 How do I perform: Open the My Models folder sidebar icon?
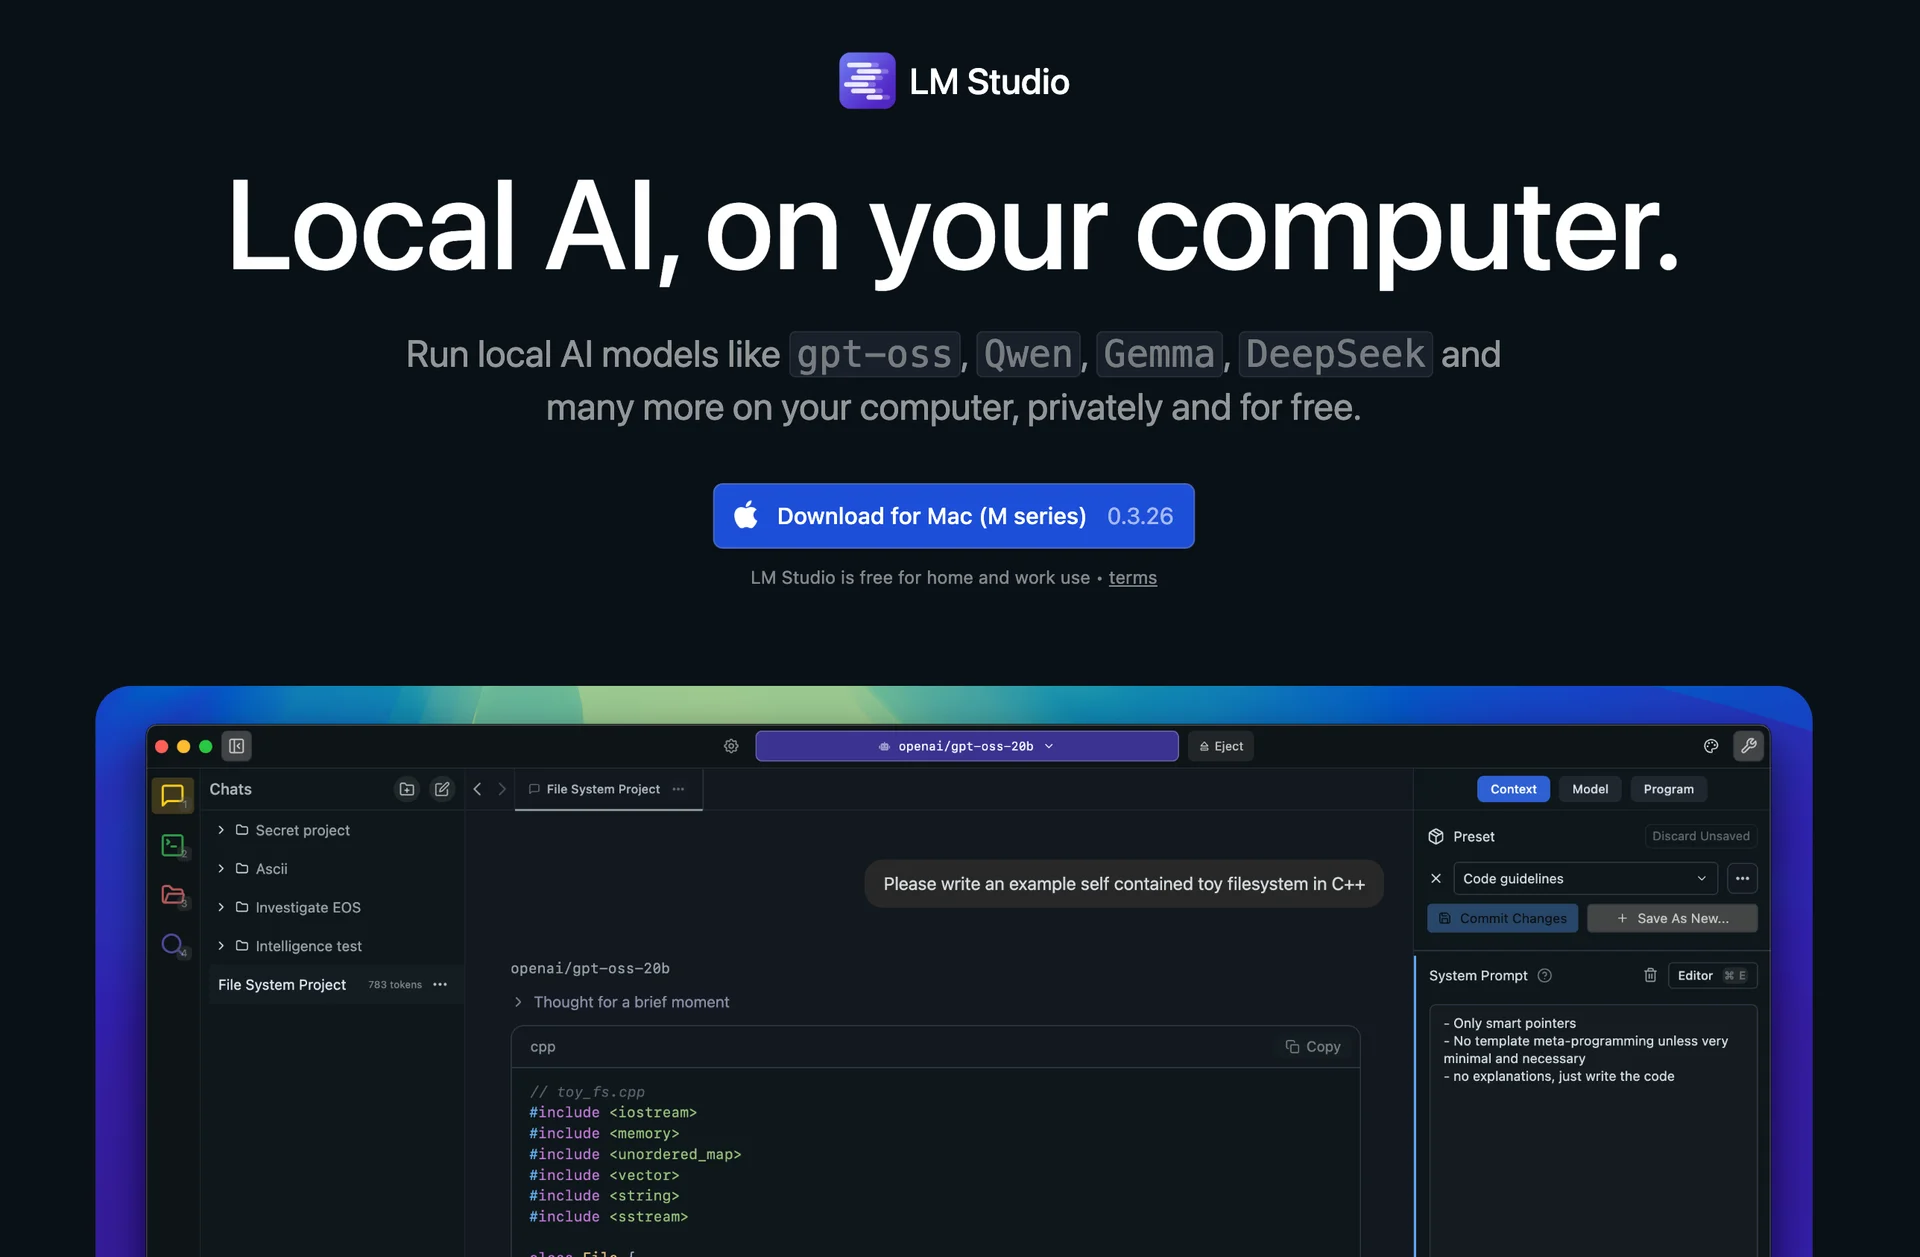point(172,895)
